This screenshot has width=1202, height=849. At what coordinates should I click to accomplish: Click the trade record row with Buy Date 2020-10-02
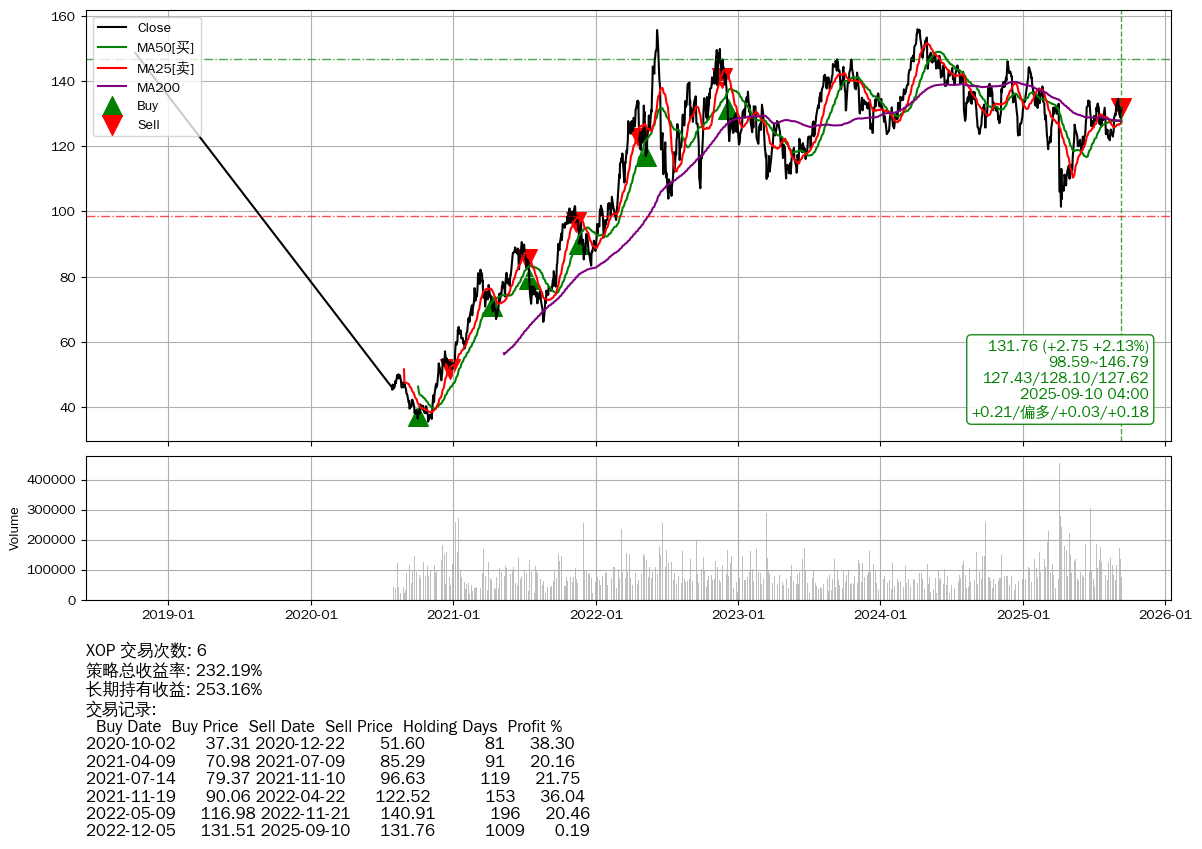[330, 744]
